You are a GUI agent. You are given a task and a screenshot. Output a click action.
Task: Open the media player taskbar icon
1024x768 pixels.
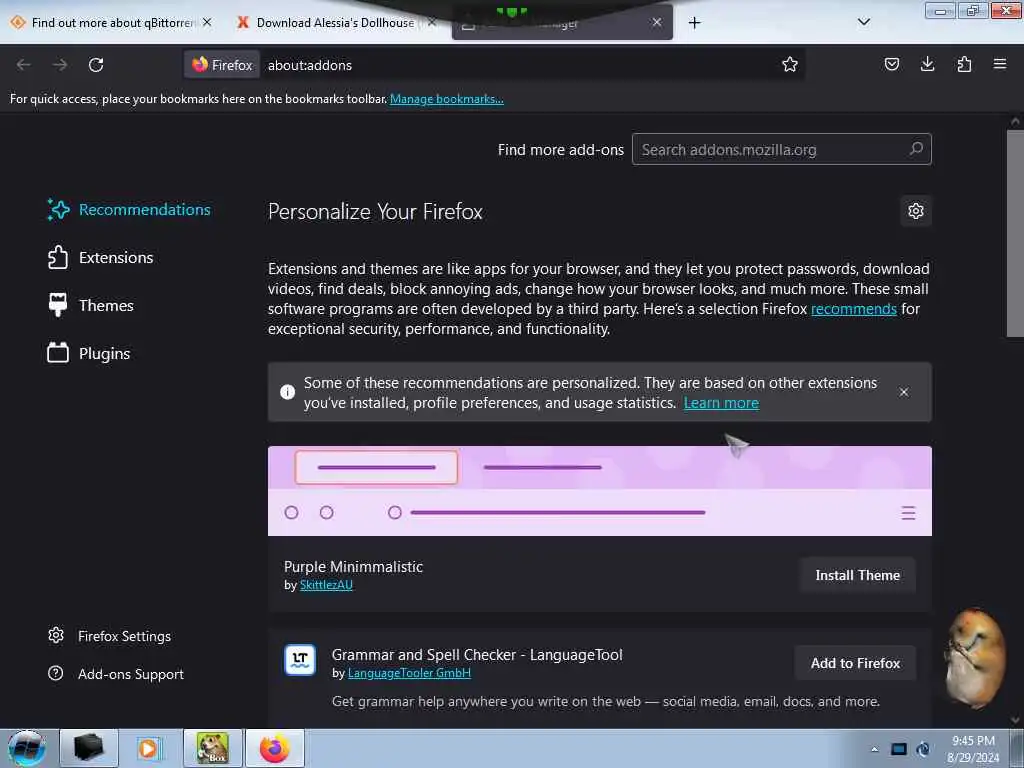click(x=150, y=748)
